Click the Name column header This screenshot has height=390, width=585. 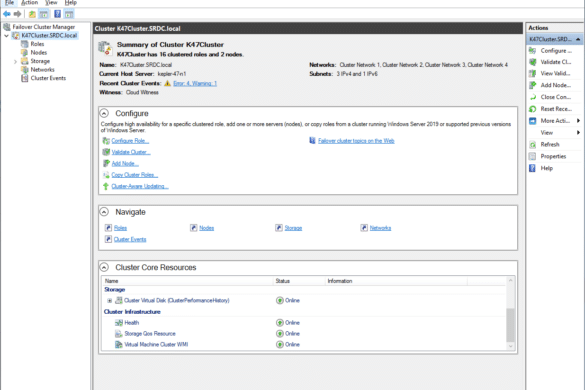click(187, 281)
